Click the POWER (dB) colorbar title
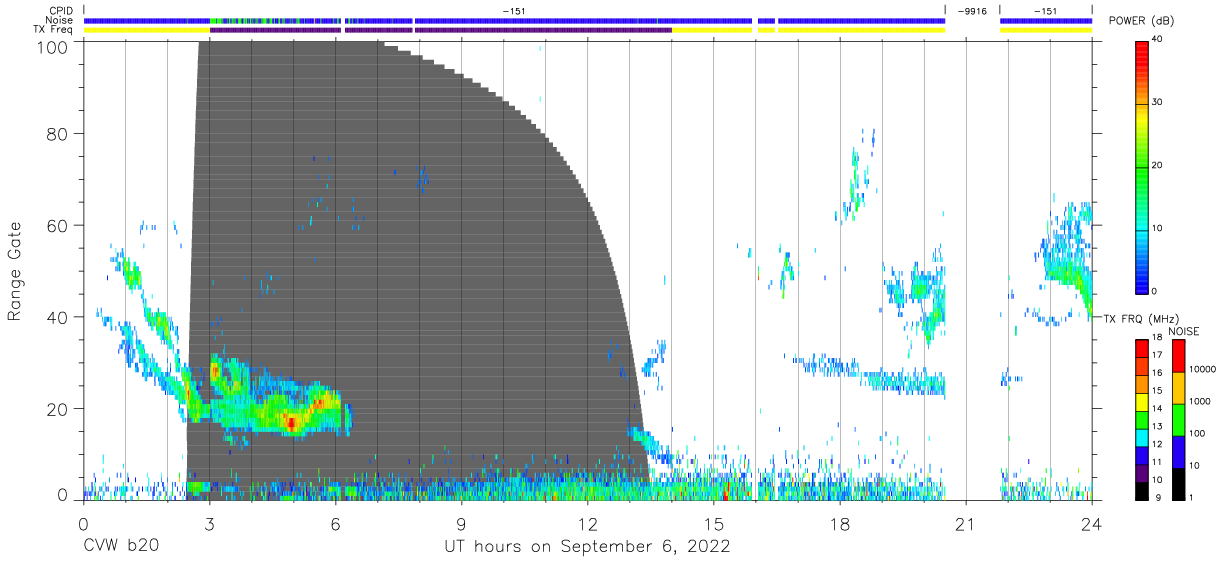This screenshot has height=567, width=1228. [1142, 21]
